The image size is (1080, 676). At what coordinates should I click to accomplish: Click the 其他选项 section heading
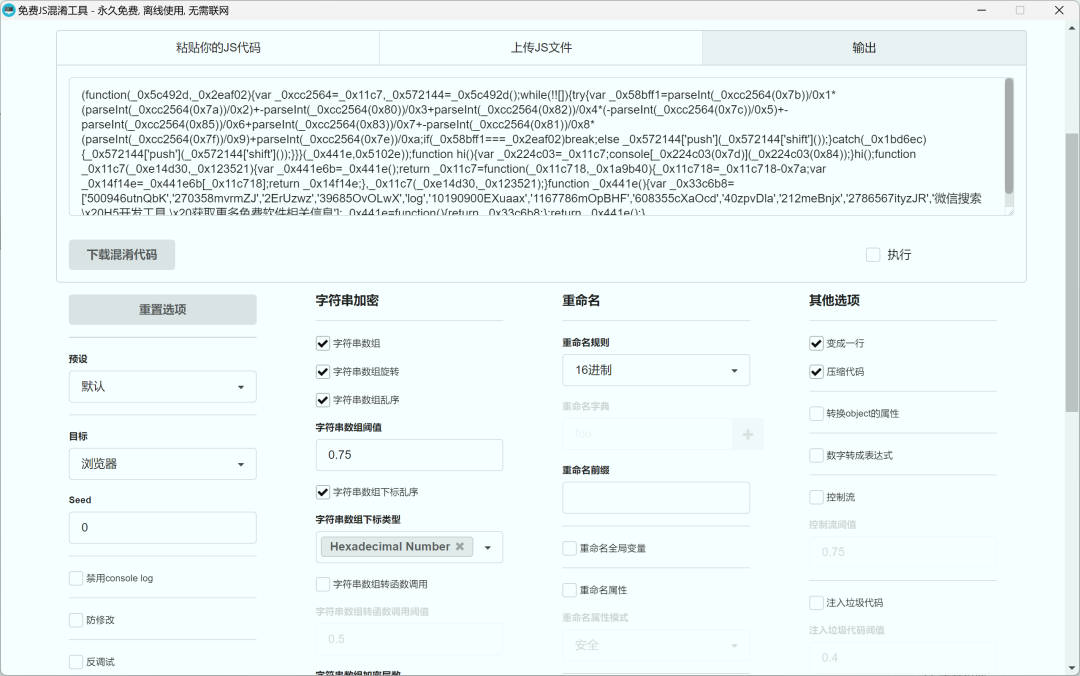click(834, 300)
